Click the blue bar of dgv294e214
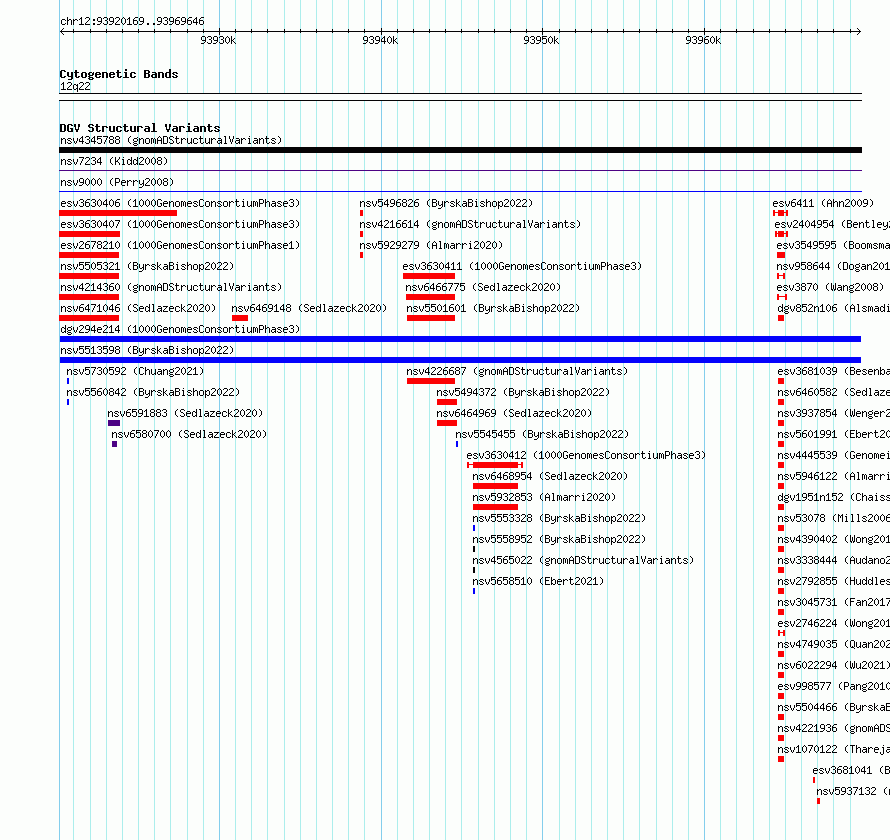890x840 pixels. (460, 339)
